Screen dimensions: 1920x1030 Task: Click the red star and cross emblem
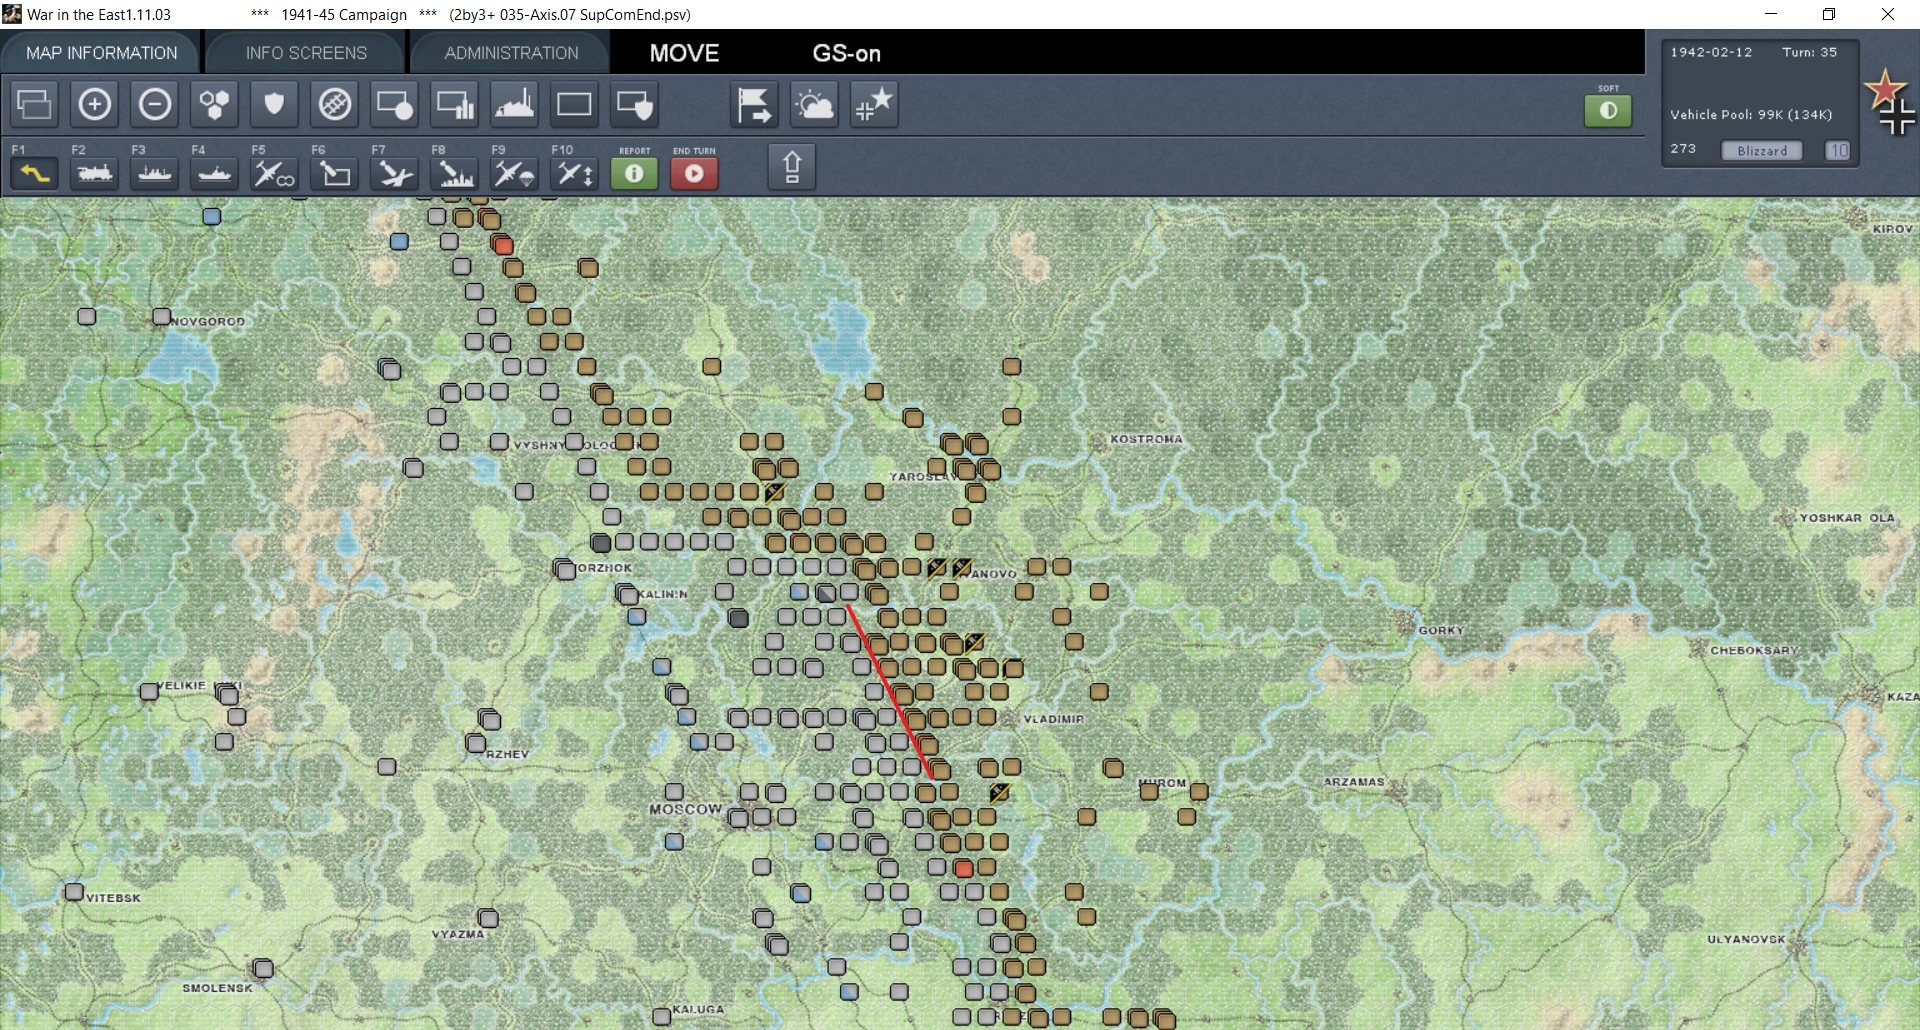click(x=1889, y=102)
